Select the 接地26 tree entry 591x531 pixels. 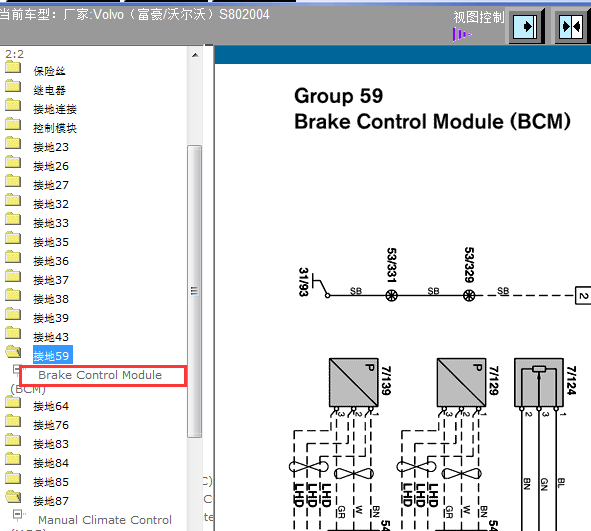pos(51,166)
